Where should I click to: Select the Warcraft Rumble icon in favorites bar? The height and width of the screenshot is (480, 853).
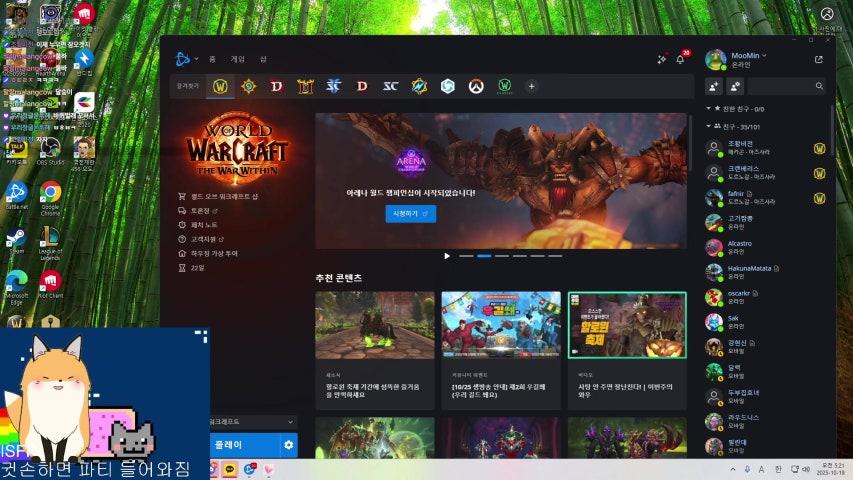click(x=419, y=87)
